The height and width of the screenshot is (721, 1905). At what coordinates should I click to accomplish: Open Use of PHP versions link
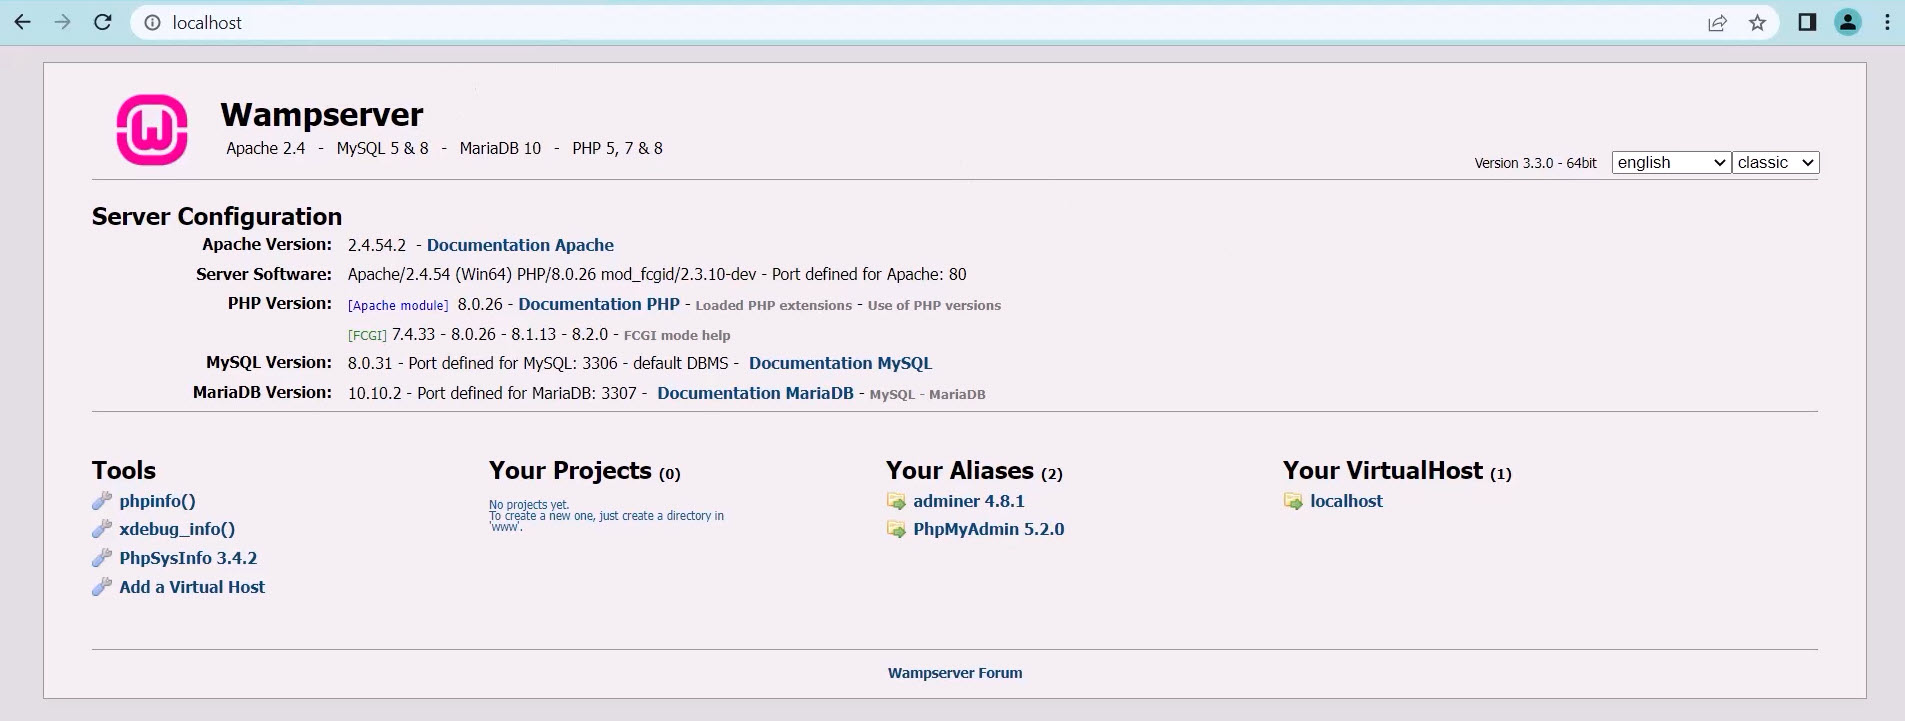[x=934, y=306]
